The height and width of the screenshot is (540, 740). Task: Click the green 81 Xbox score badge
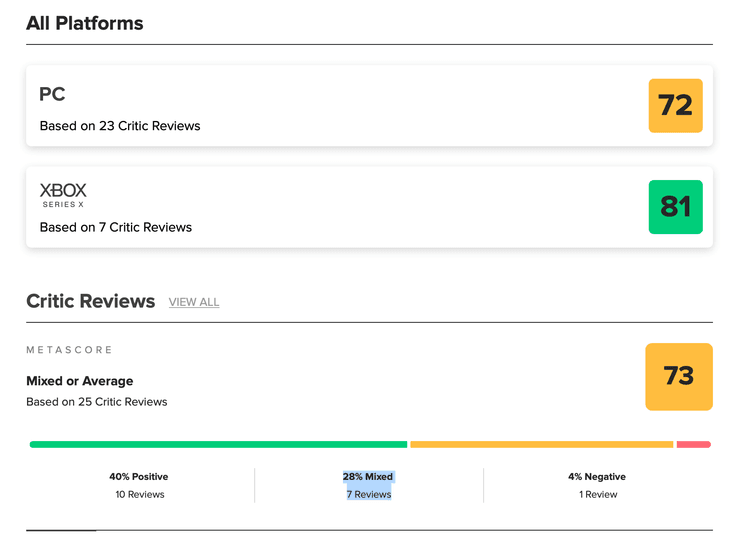click(x=675, y=206)
